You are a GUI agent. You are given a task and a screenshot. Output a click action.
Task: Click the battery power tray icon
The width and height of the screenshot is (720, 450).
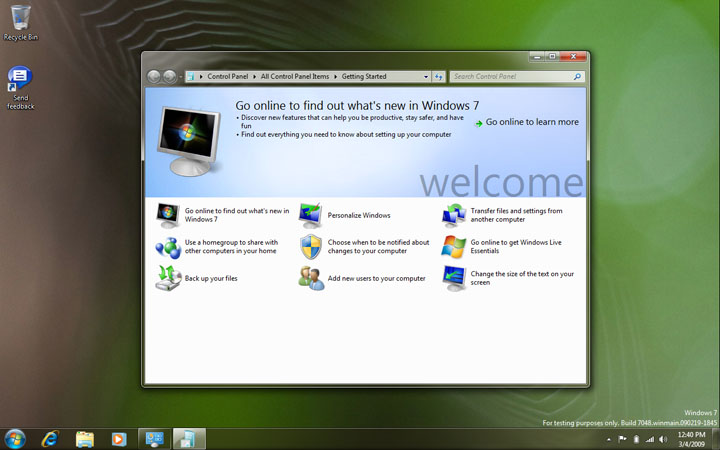pos(636,439)
